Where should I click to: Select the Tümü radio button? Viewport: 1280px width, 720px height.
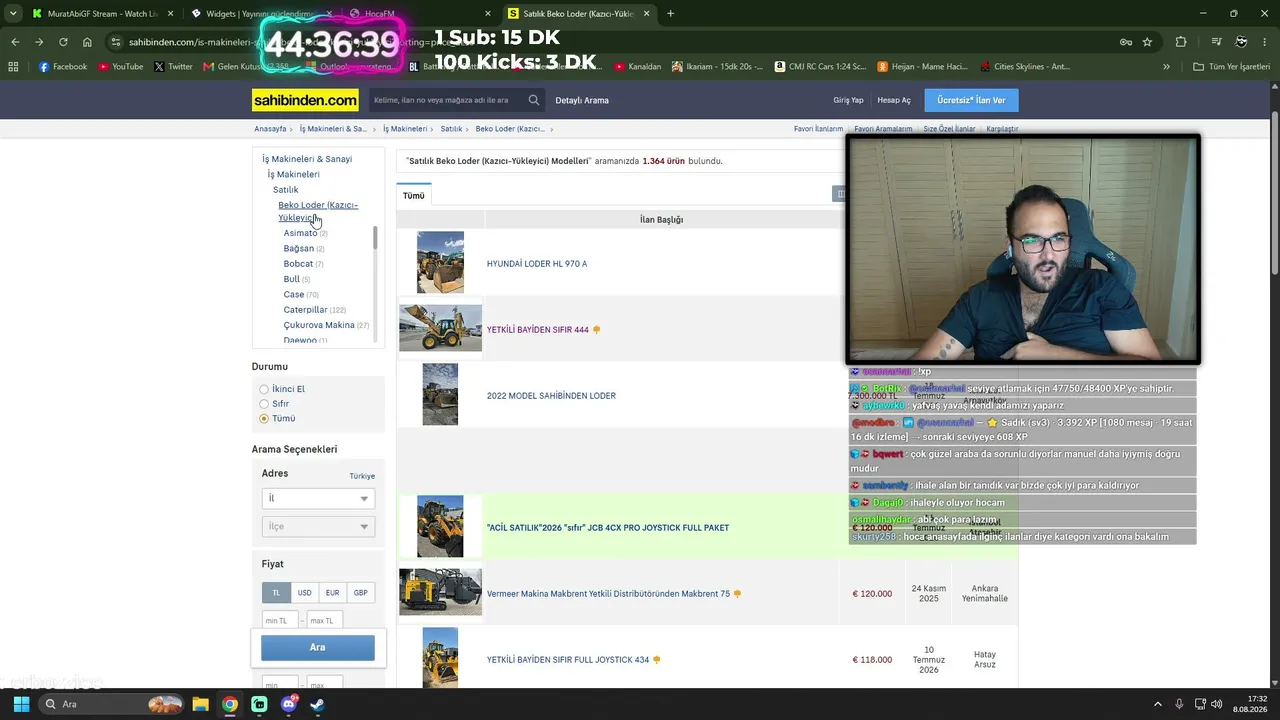[264, 418]
